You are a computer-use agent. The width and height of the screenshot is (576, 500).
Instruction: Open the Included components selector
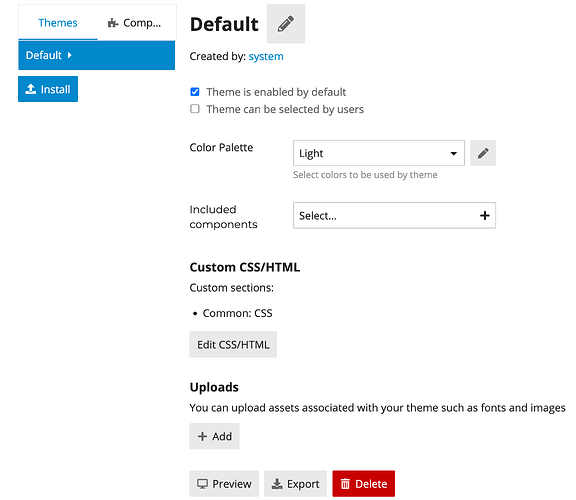pyautogui.click(x=394, y=215)
